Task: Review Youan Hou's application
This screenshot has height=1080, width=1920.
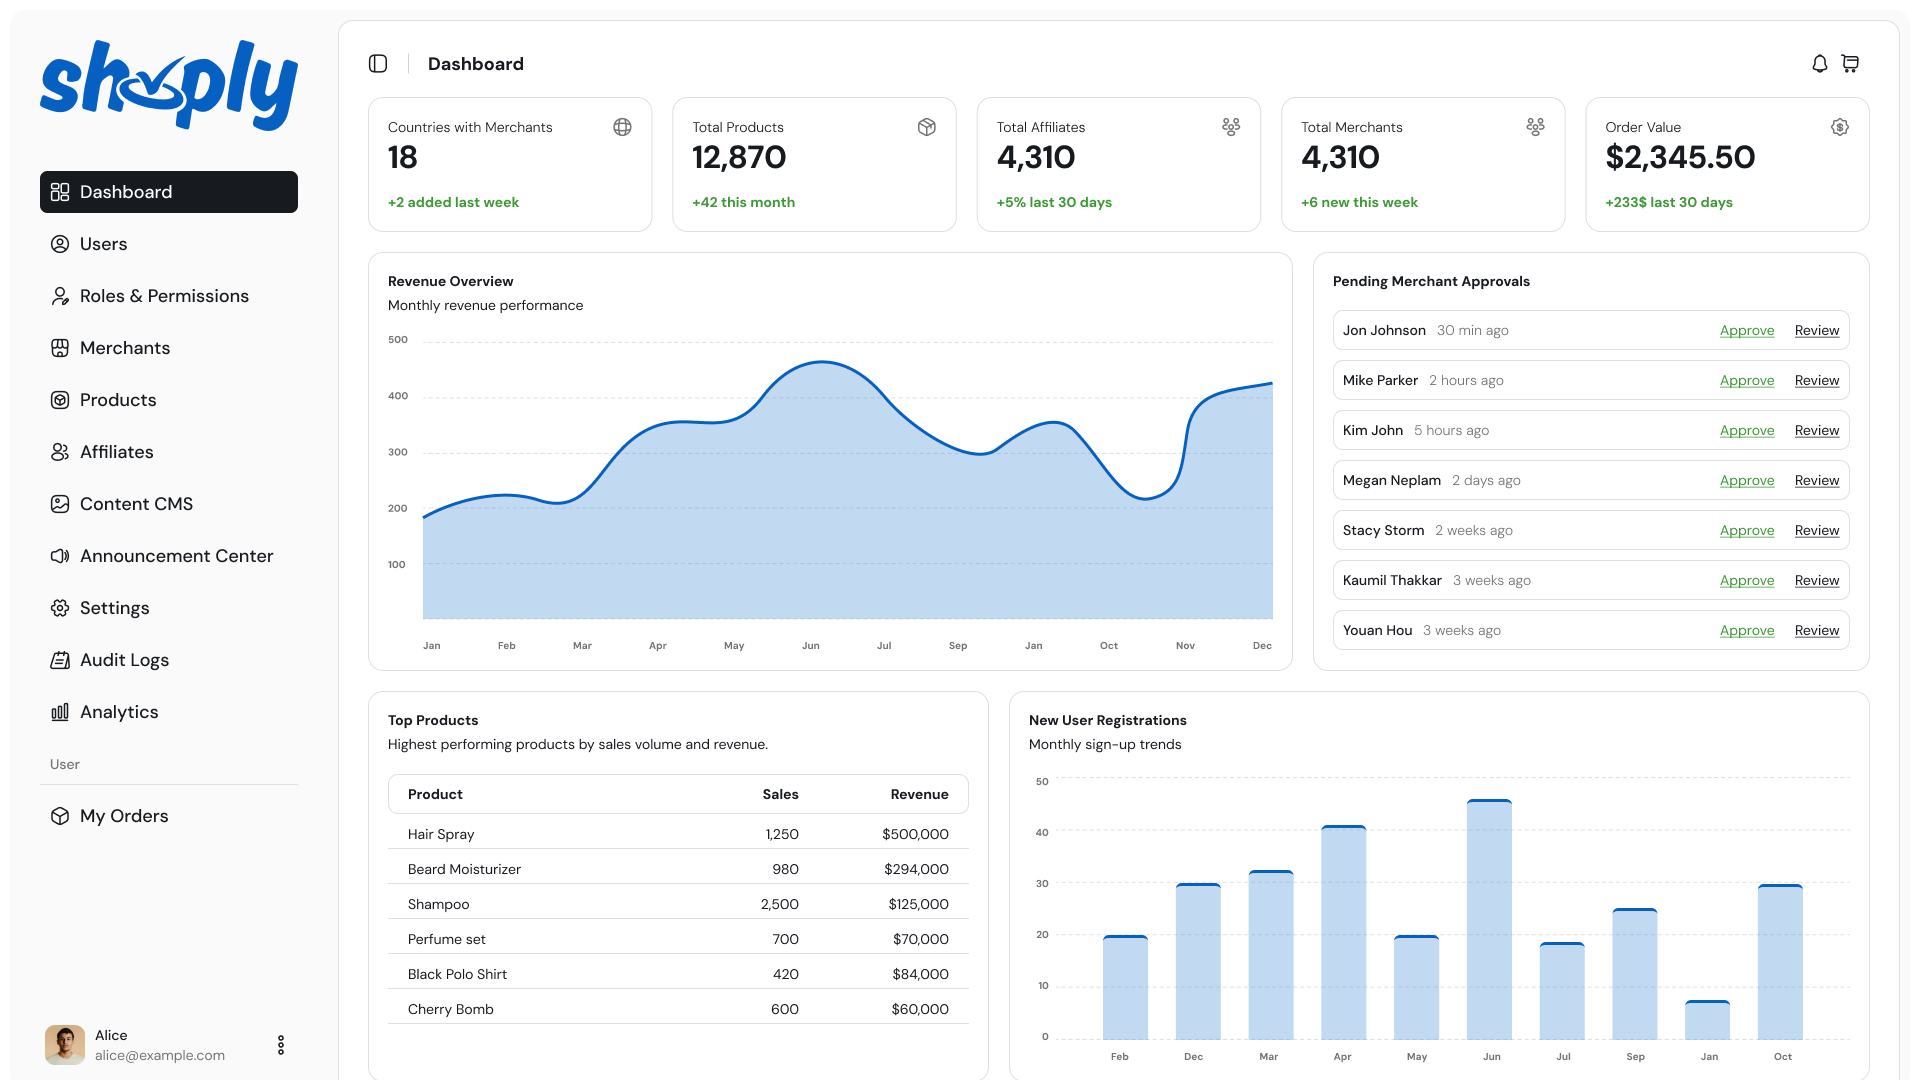Action: click(1817, 630)
